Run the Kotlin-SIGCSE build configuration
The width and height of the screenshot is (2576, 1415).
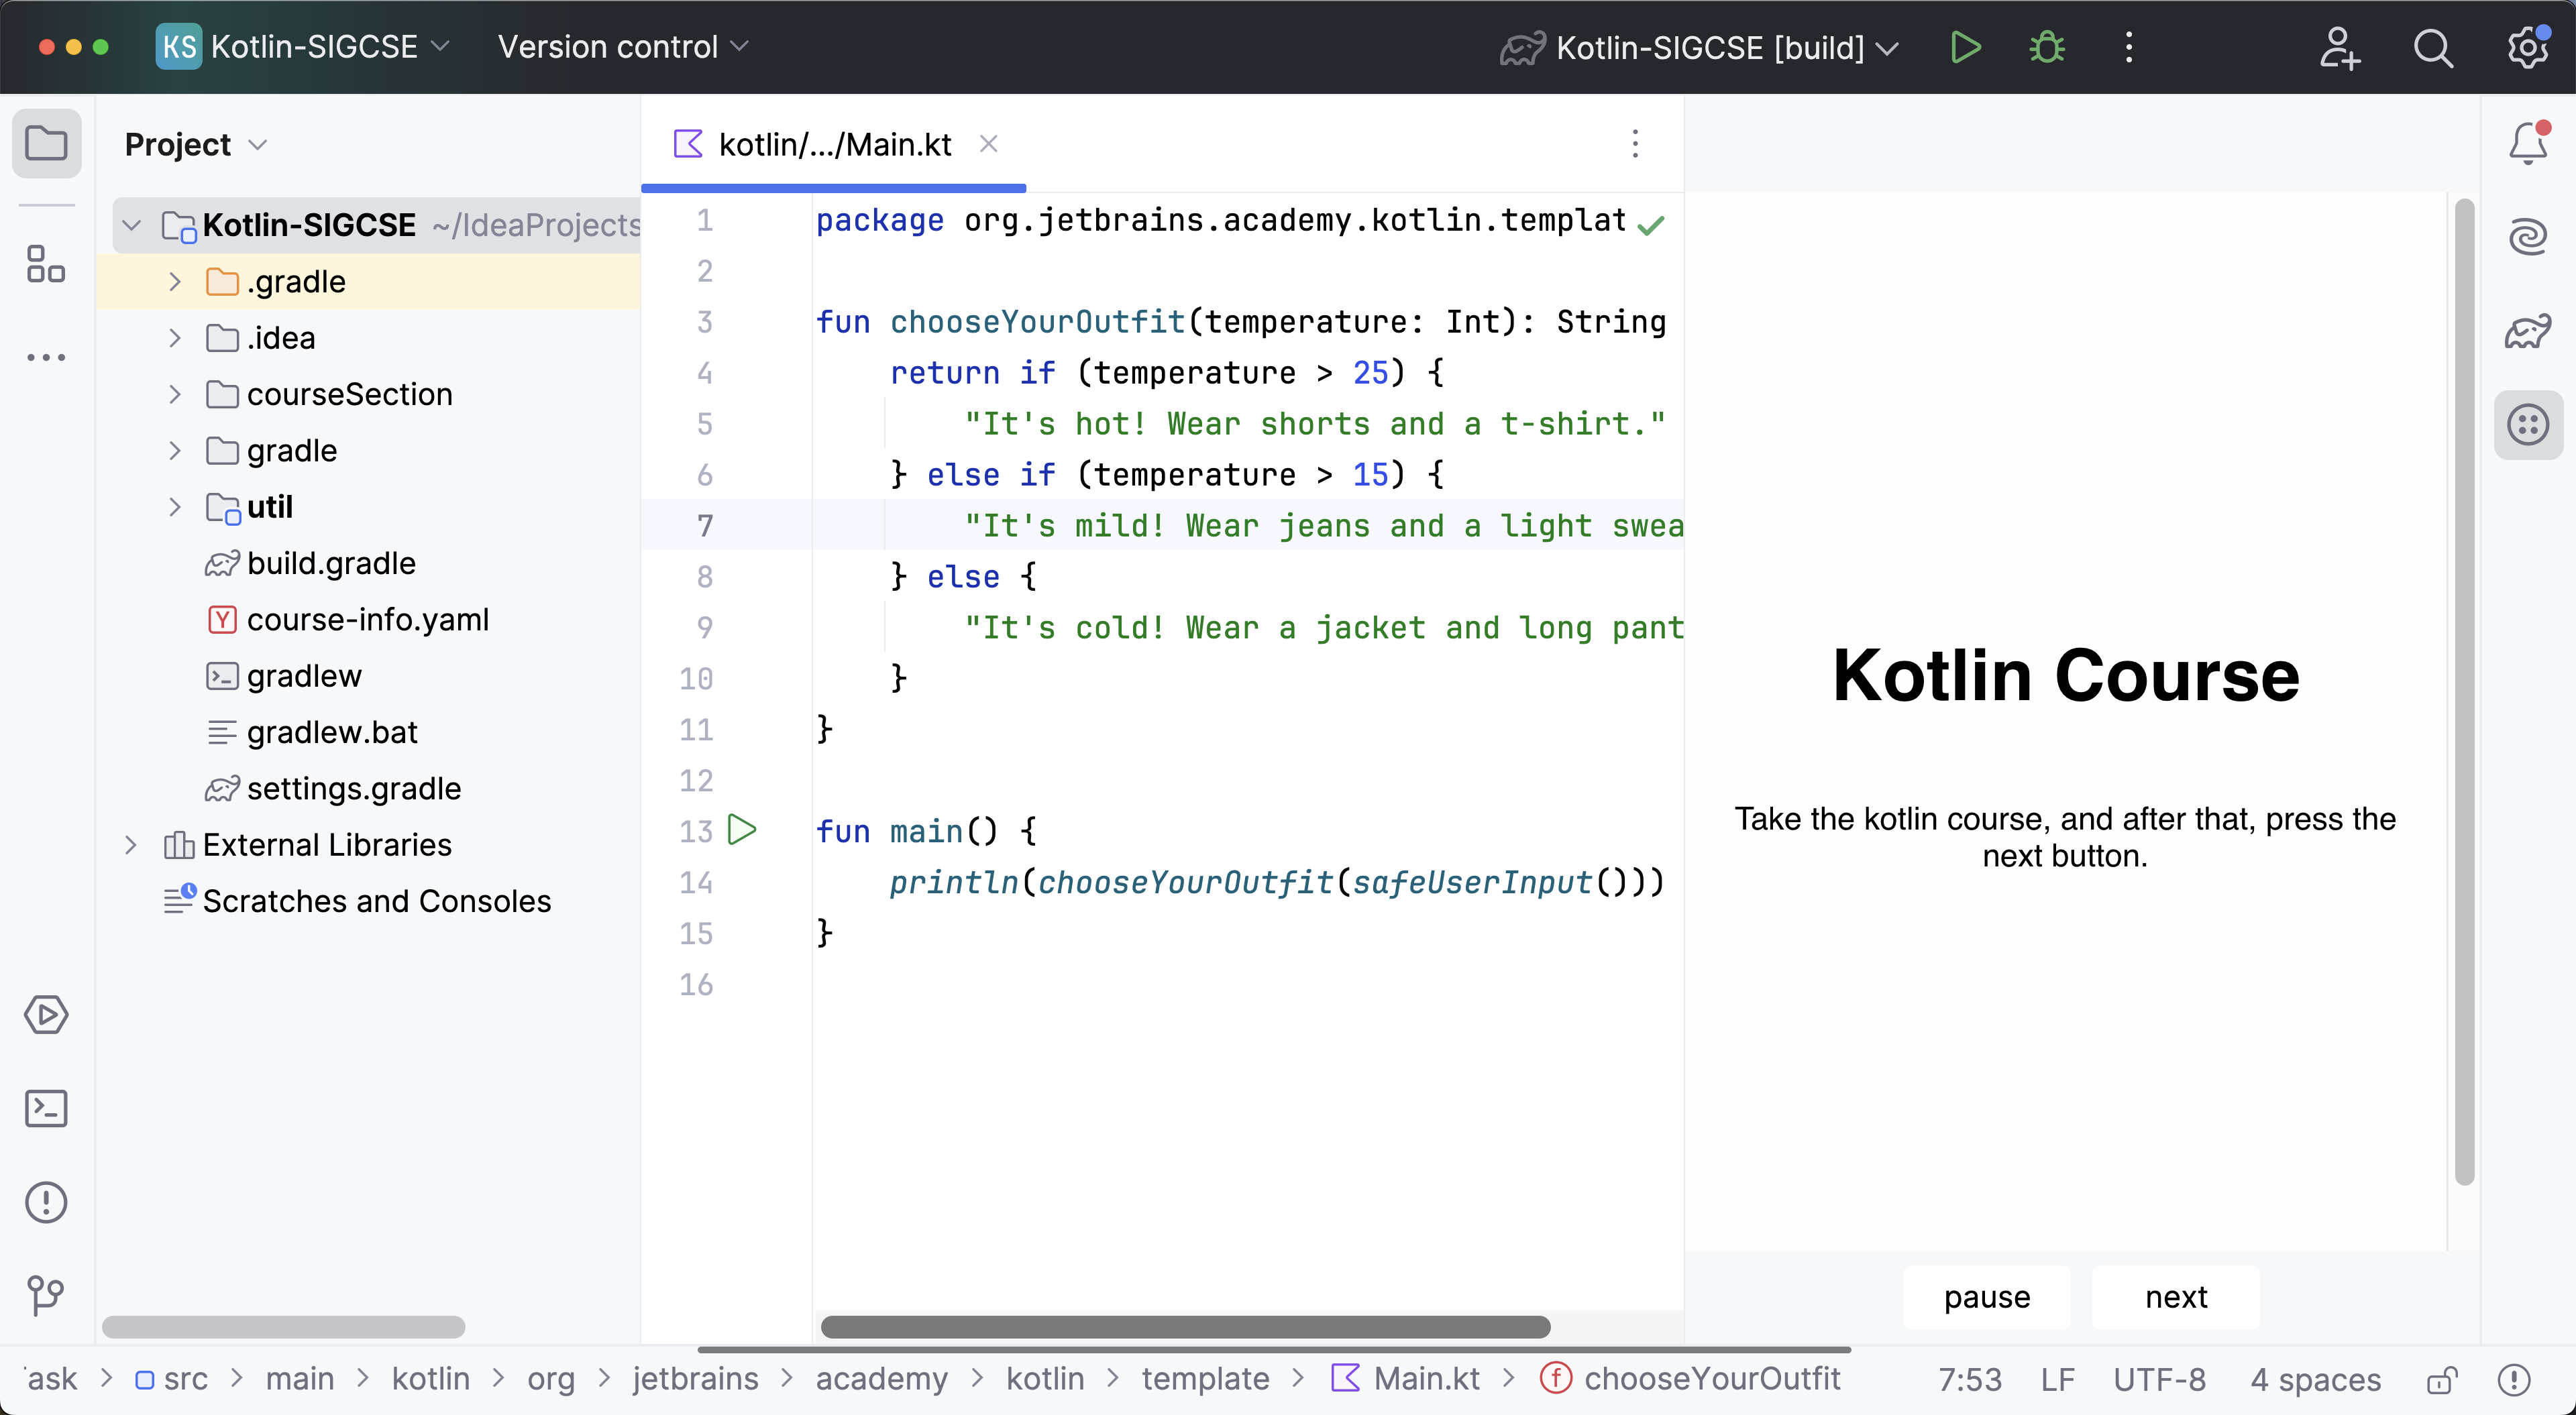point(1965,47)
